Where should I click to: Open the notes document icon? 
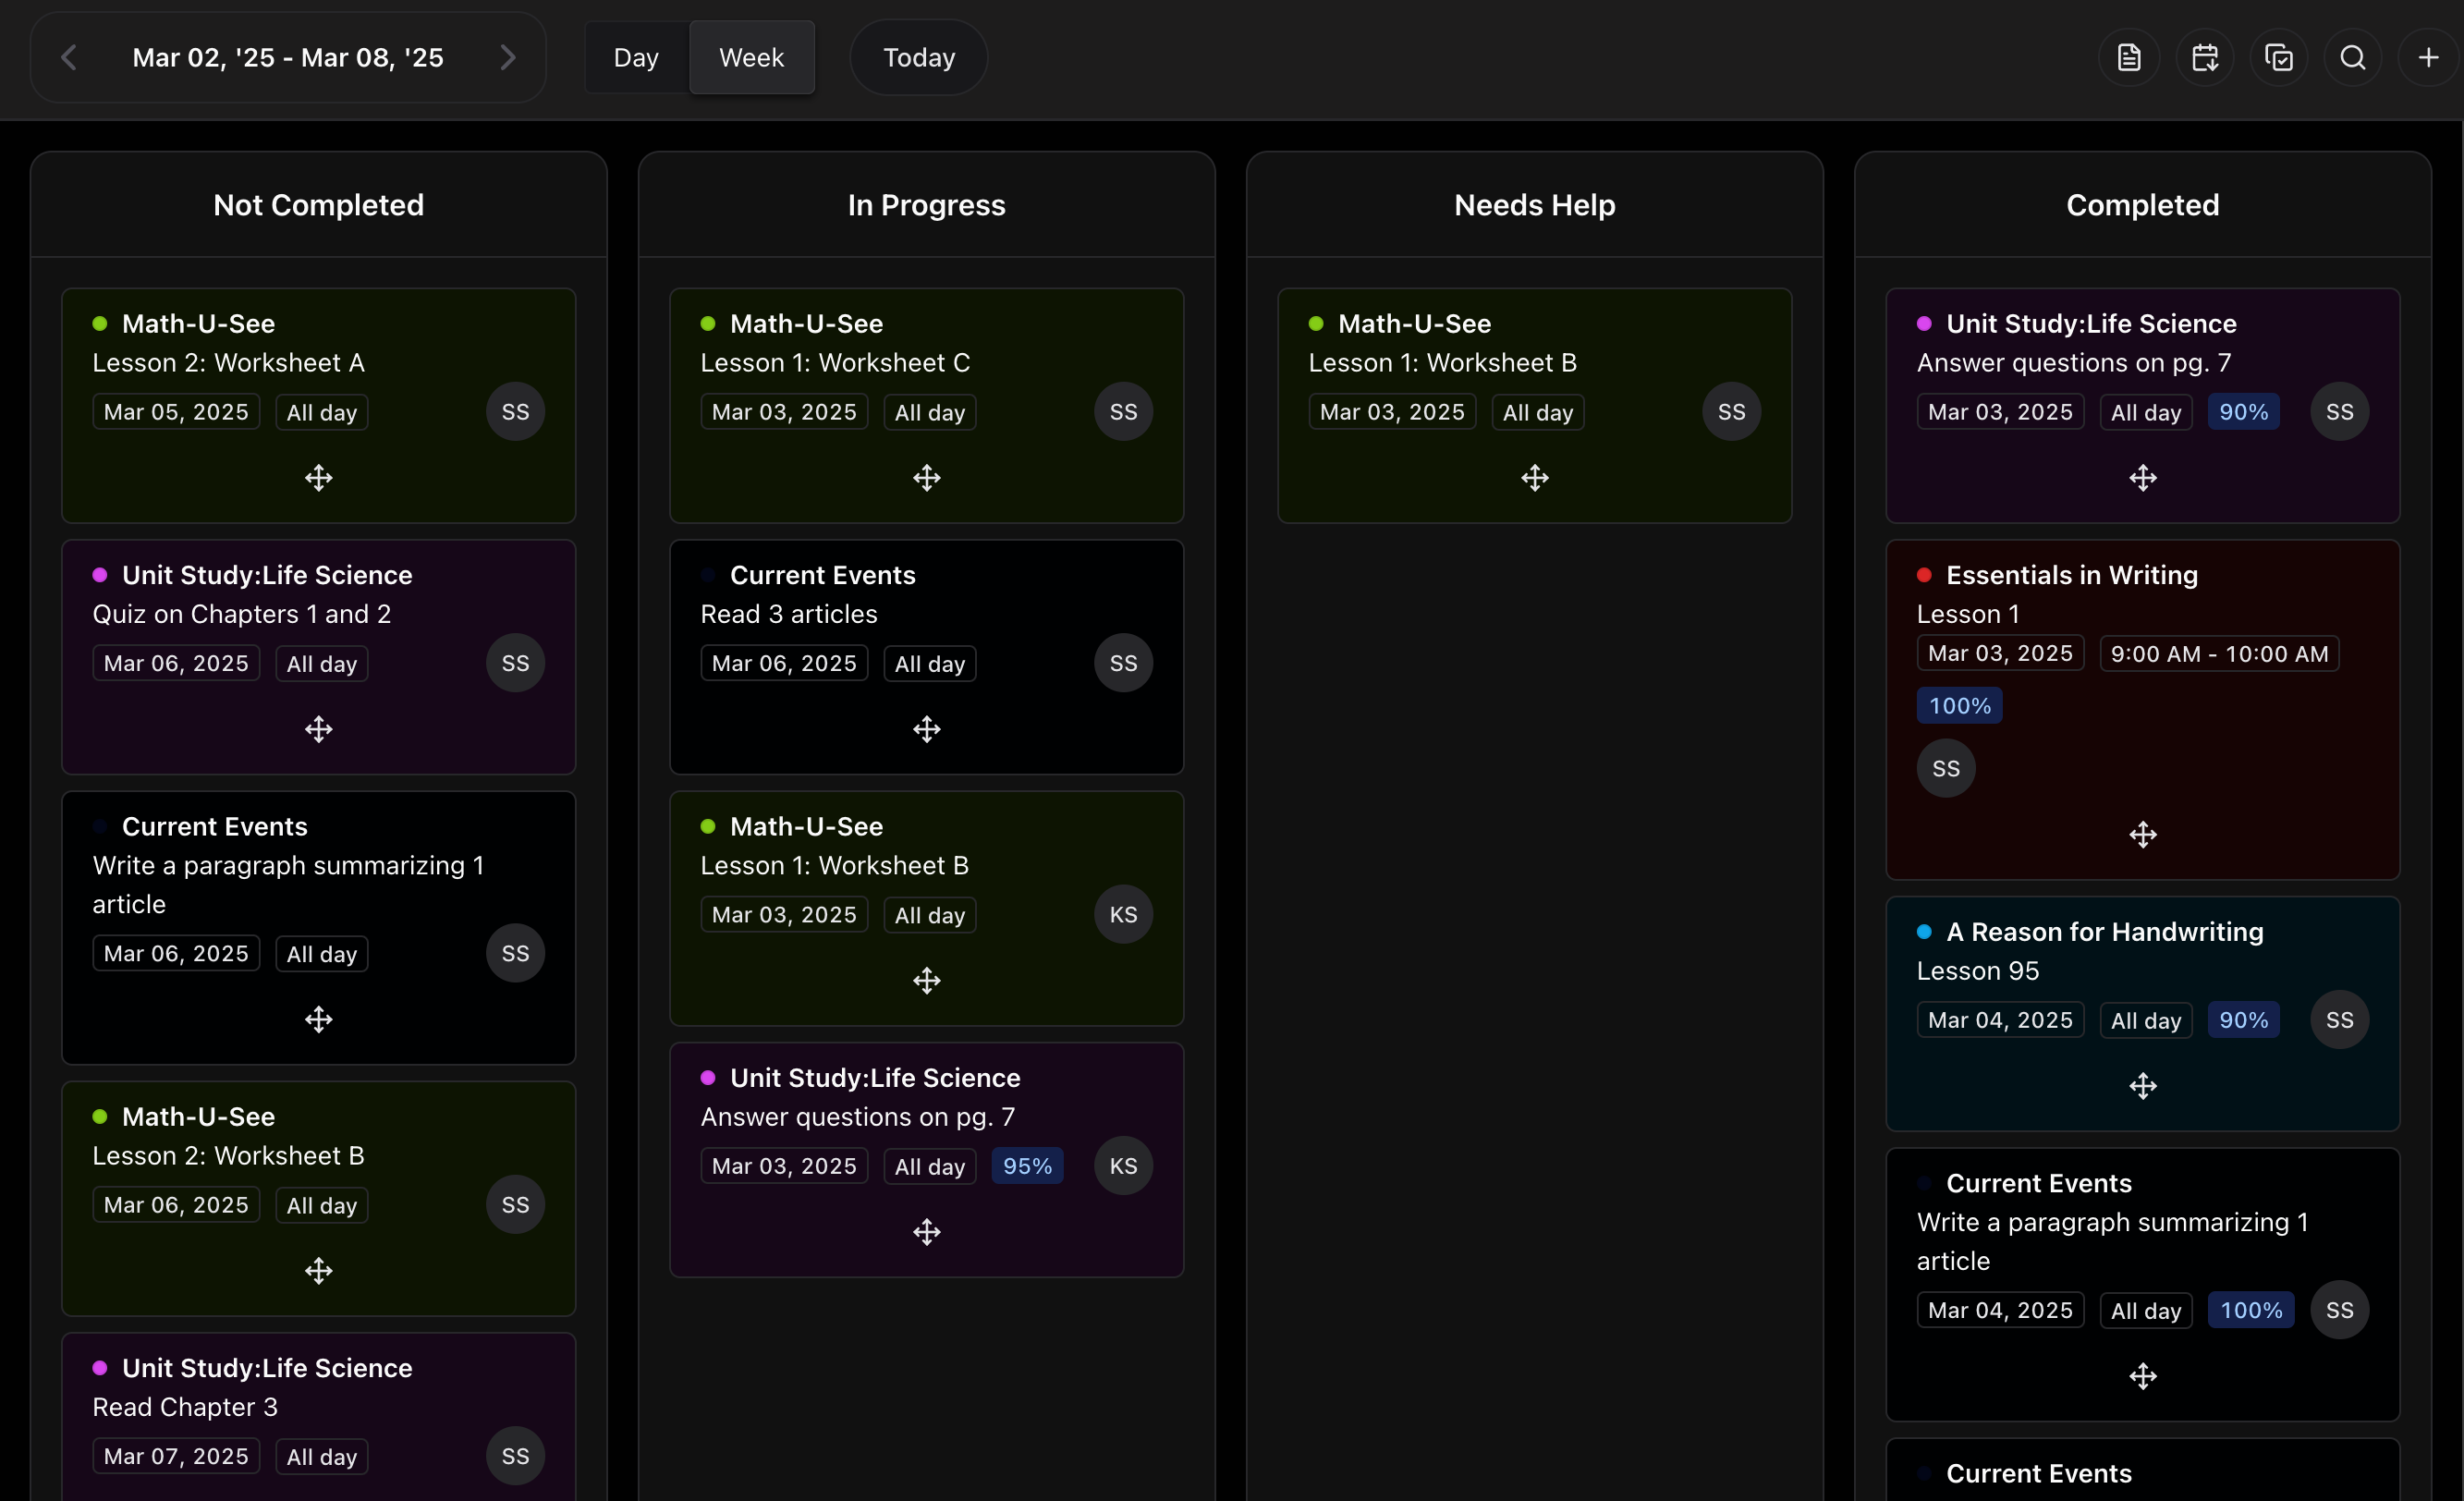[2128, 57]
